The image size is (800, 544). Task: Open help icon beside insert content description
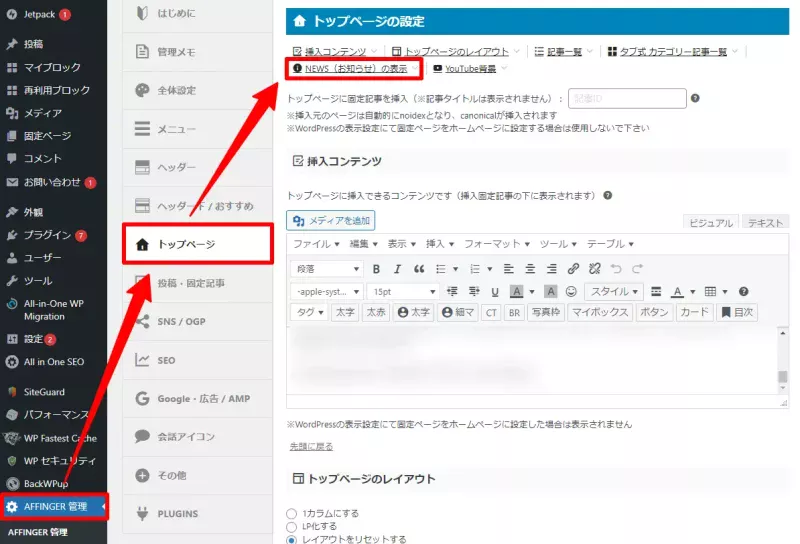click(x=608, y=195)
